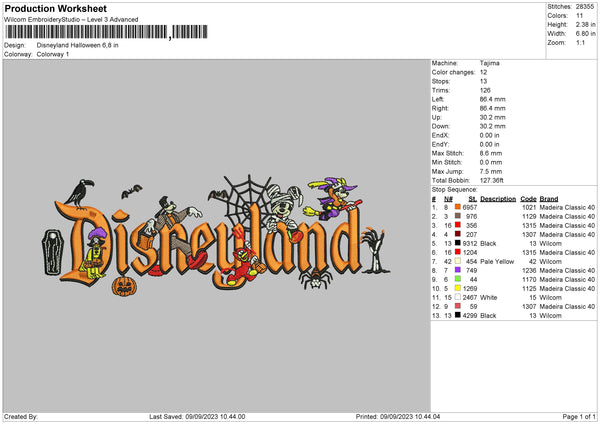Select the yellow swatch beside stitch count 1269

pyautogui.click(x=457, y=288)
